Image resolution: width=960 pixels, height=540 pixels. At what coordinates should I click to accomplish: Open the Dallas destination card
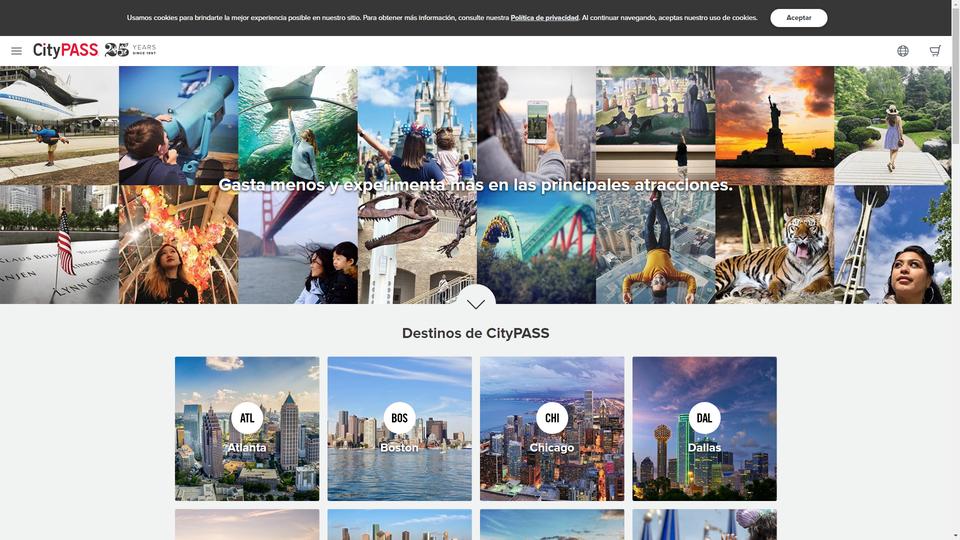coord(704,429)
